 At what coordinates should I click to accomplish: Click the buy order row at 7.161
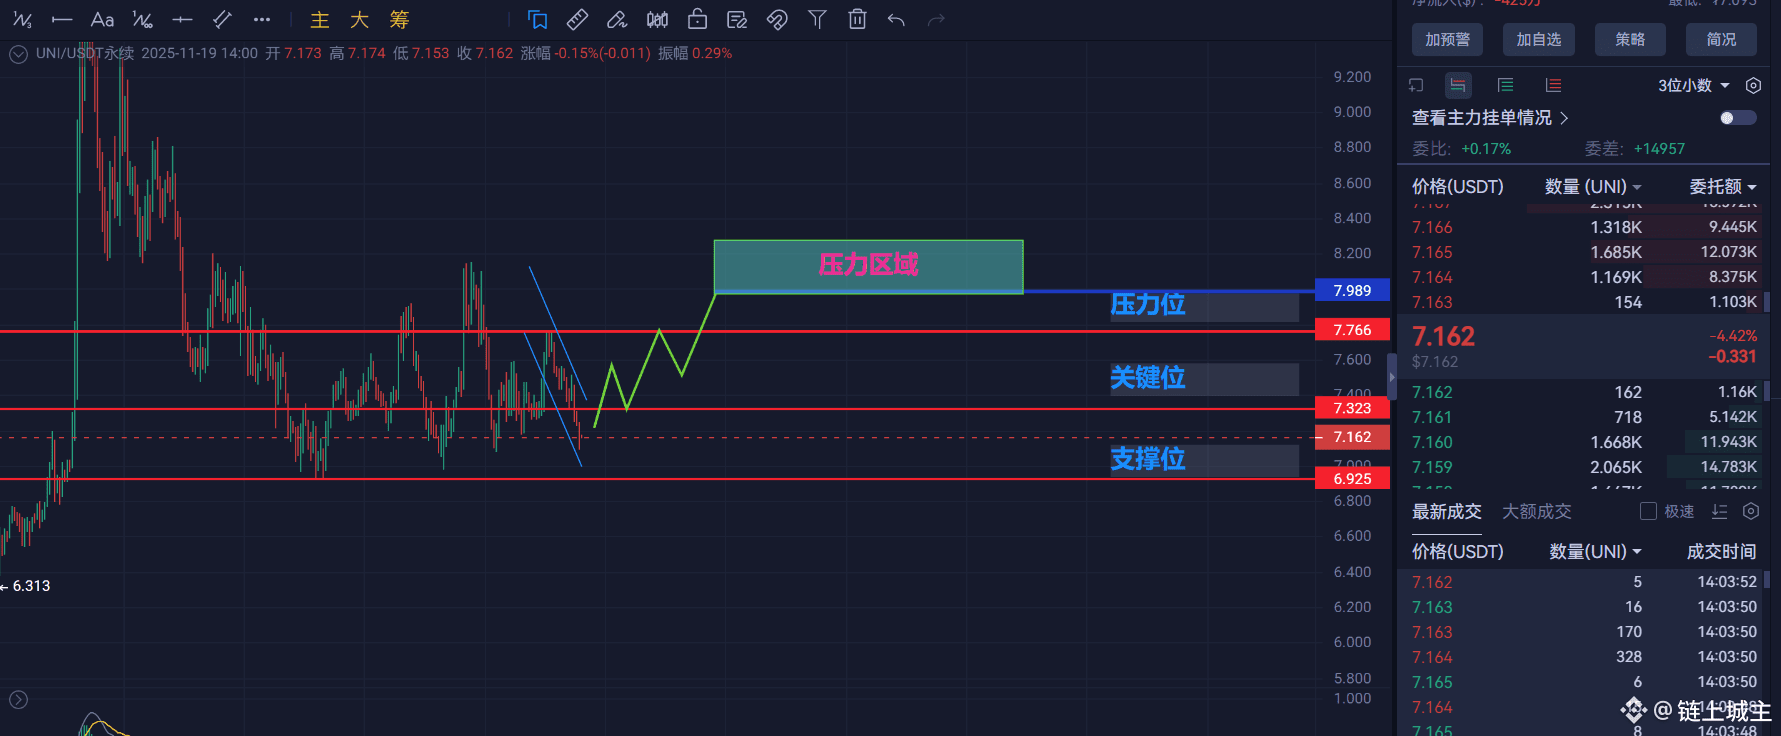(x=1584, y=418)
